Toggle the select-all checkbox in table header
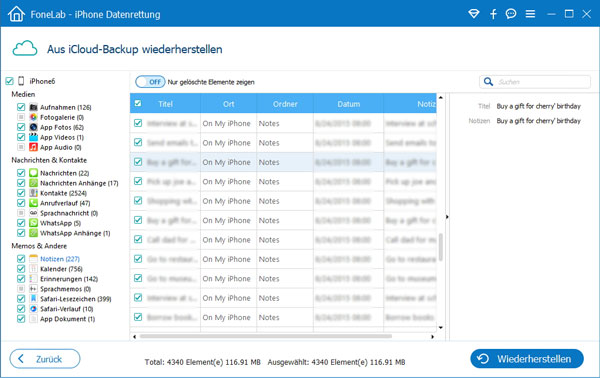Image resolution: width=600 pixels, height=378 pixels. (x=138, y=103)
